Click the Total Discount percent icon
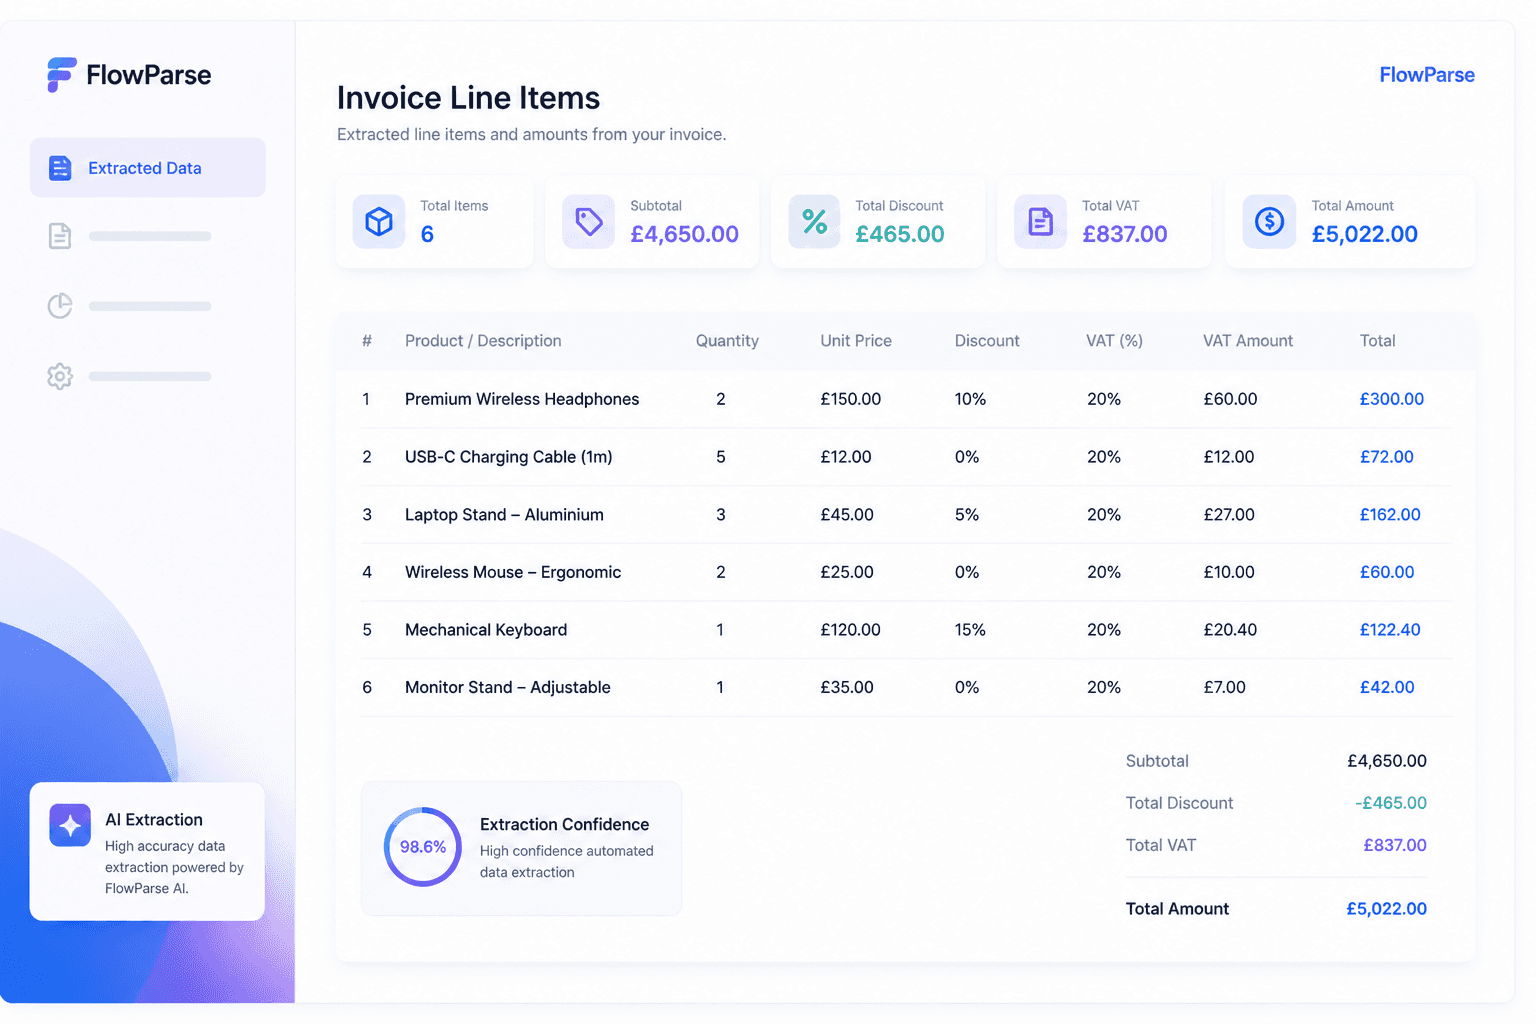This screenshot has width=1536, height=1024. tap(815, 221)
